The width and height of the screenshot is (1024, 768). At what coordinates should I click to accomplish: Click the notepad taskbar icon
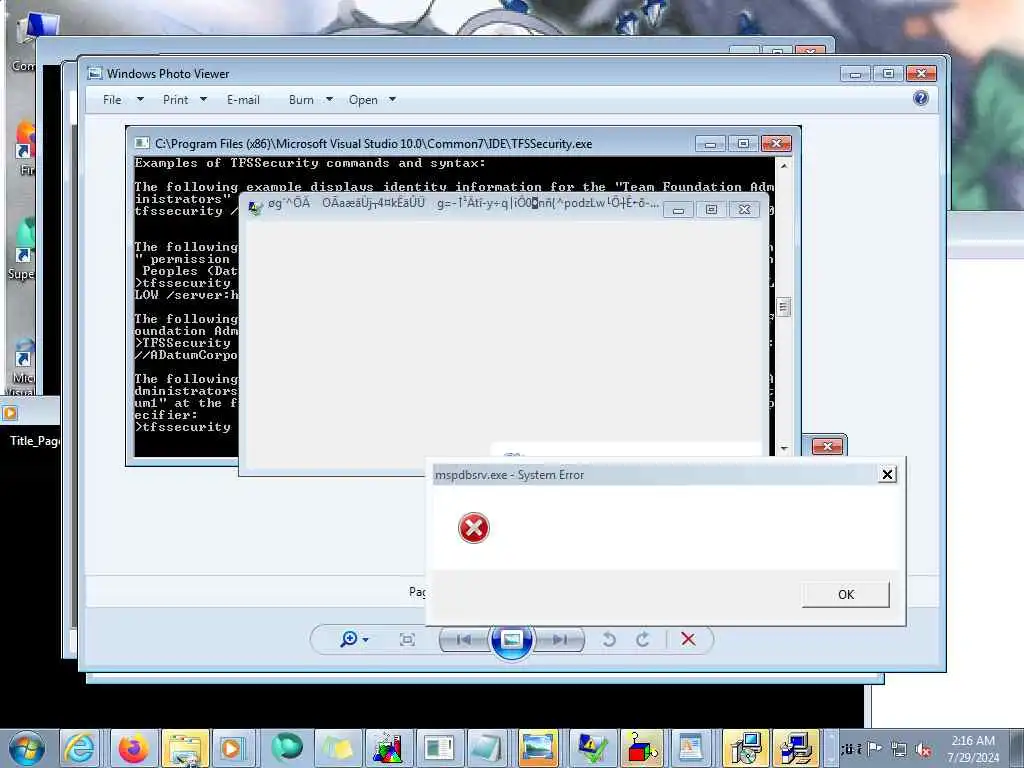(488, 748)
